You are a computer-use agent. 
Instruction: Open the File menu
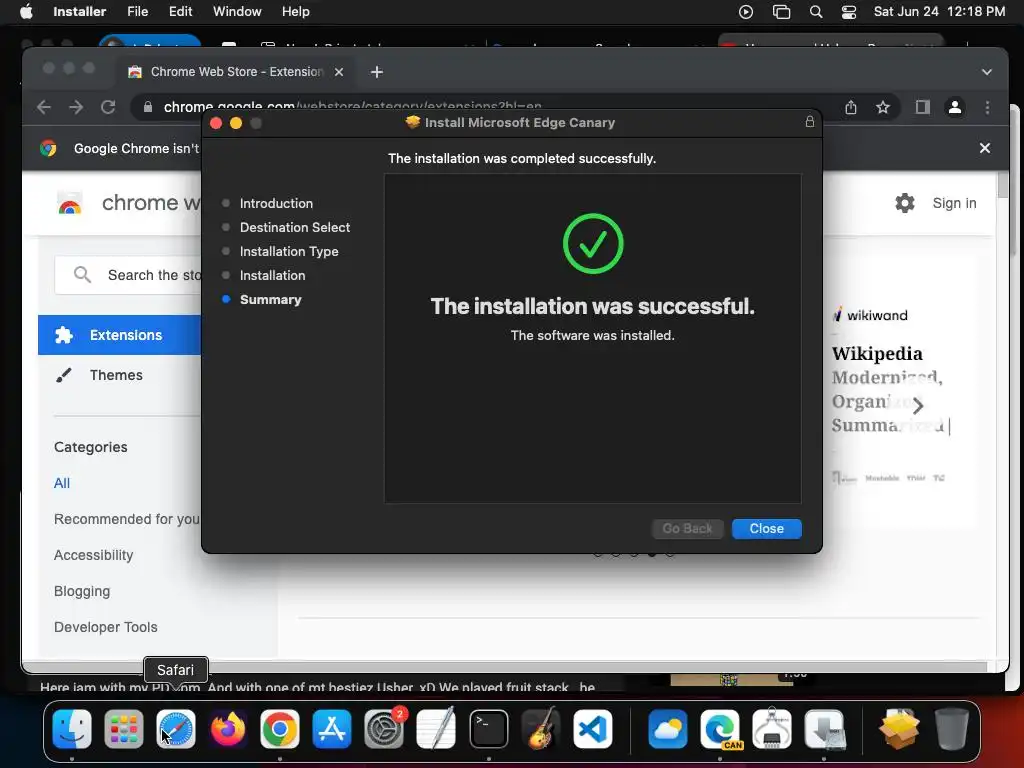[x=137, y=12]
